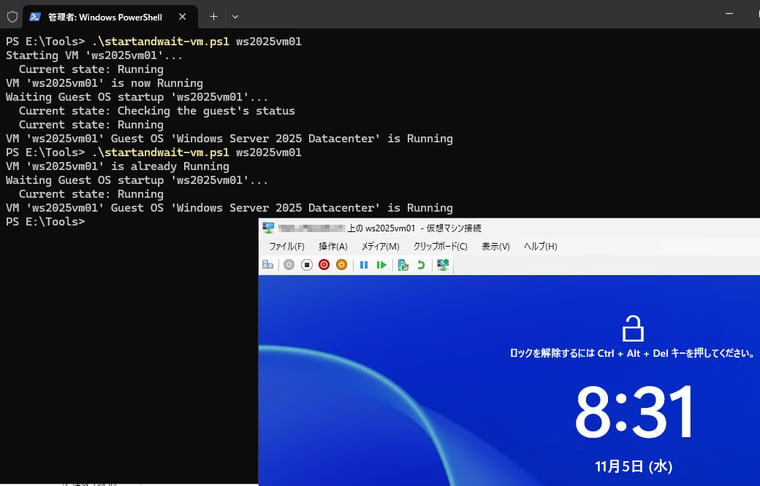
Task: Minimize the Windows Terminal window
Action: pos(729,14)
